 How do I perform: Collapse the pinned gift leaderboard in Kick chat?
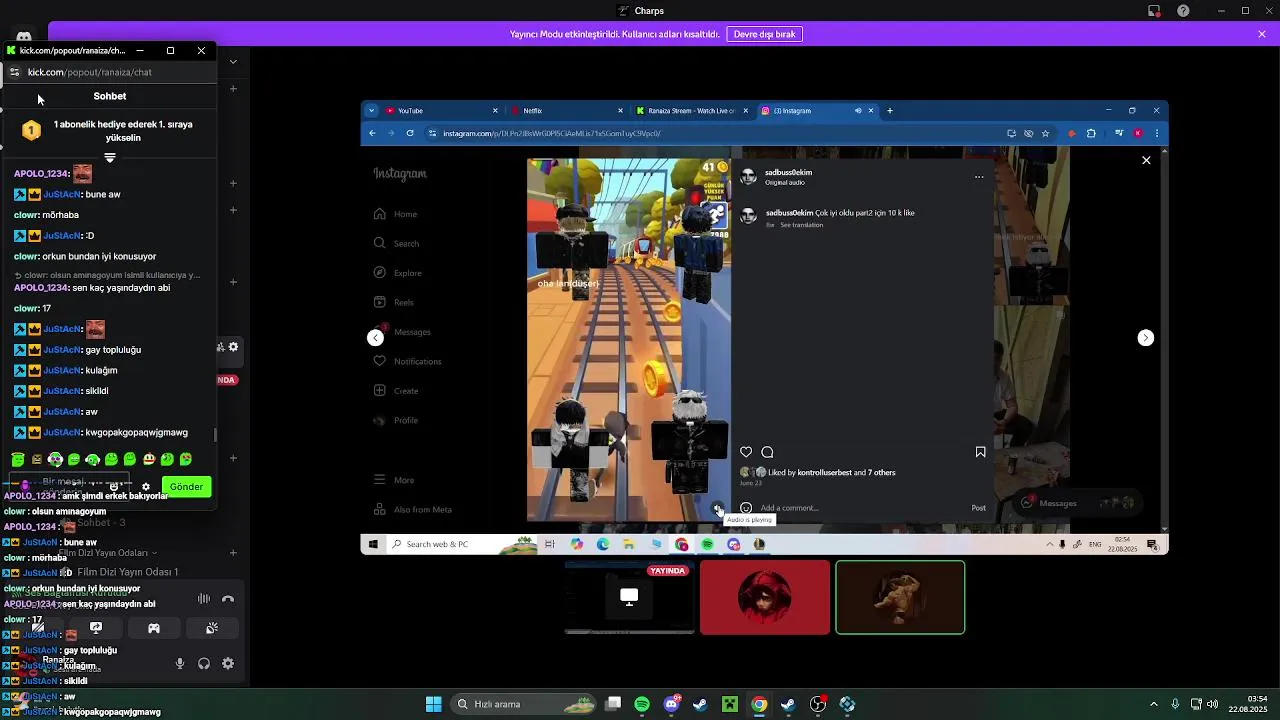(110, 158)
